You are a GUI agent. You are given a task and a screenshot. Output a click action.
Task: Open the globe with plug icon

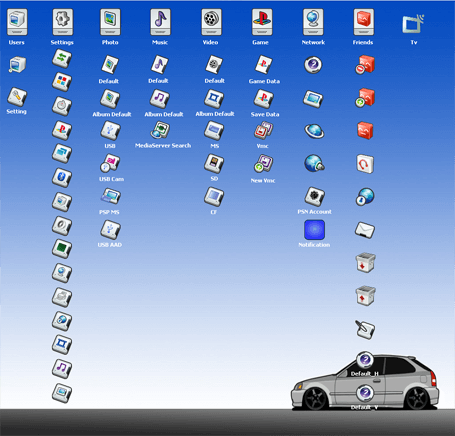314,163
